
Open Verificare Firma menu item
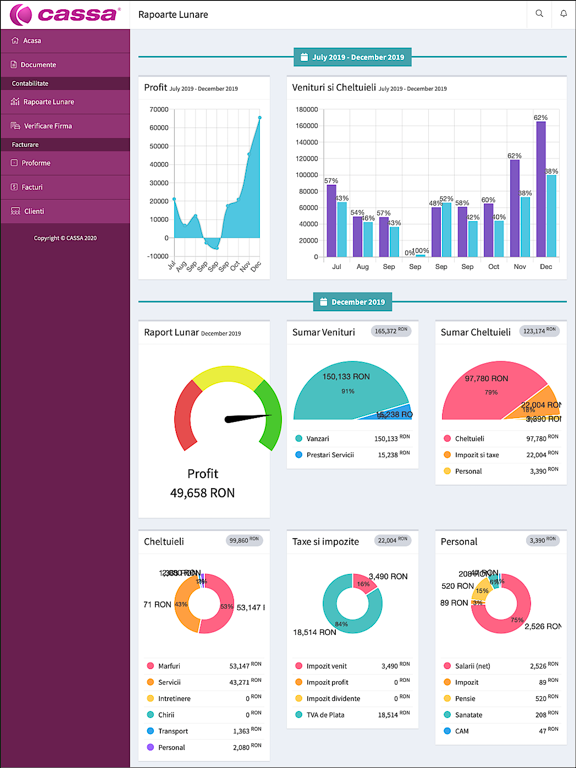pyautogui.click(x=65, y=126)
